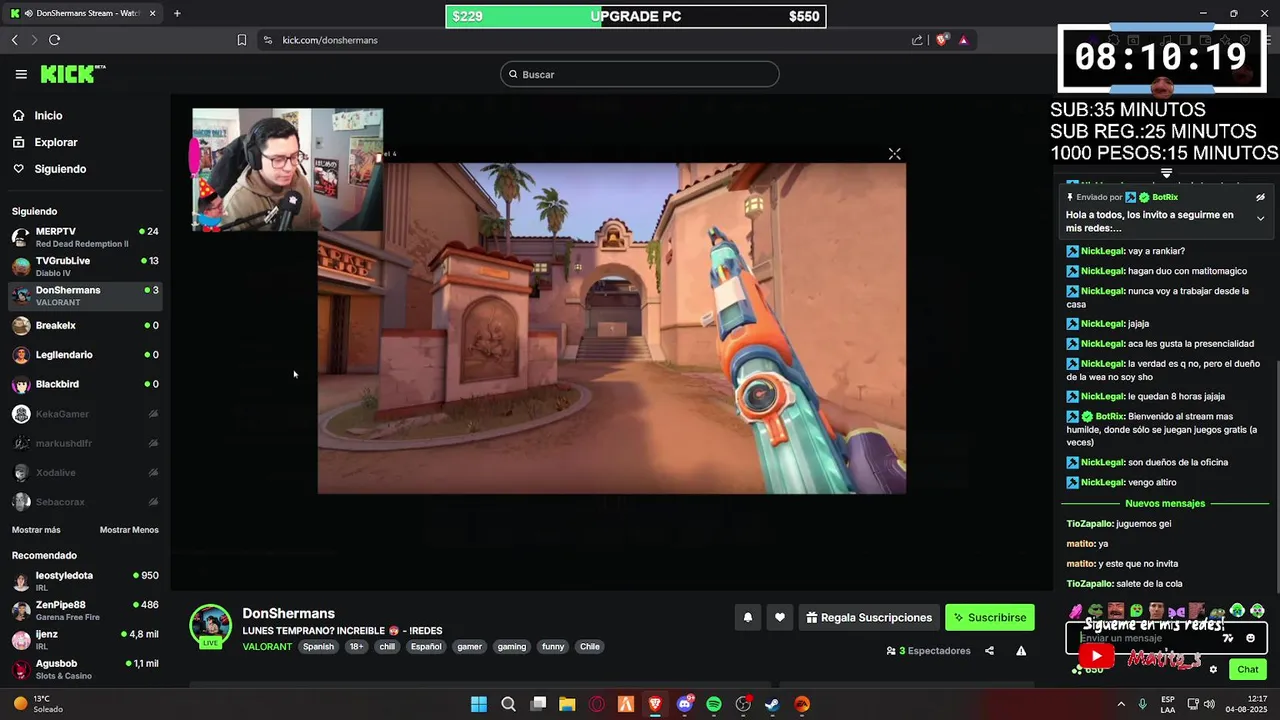Open Blackbird channel in following list
The height and width of the screenshot is (720, 1280).
[x=85, y=384]
